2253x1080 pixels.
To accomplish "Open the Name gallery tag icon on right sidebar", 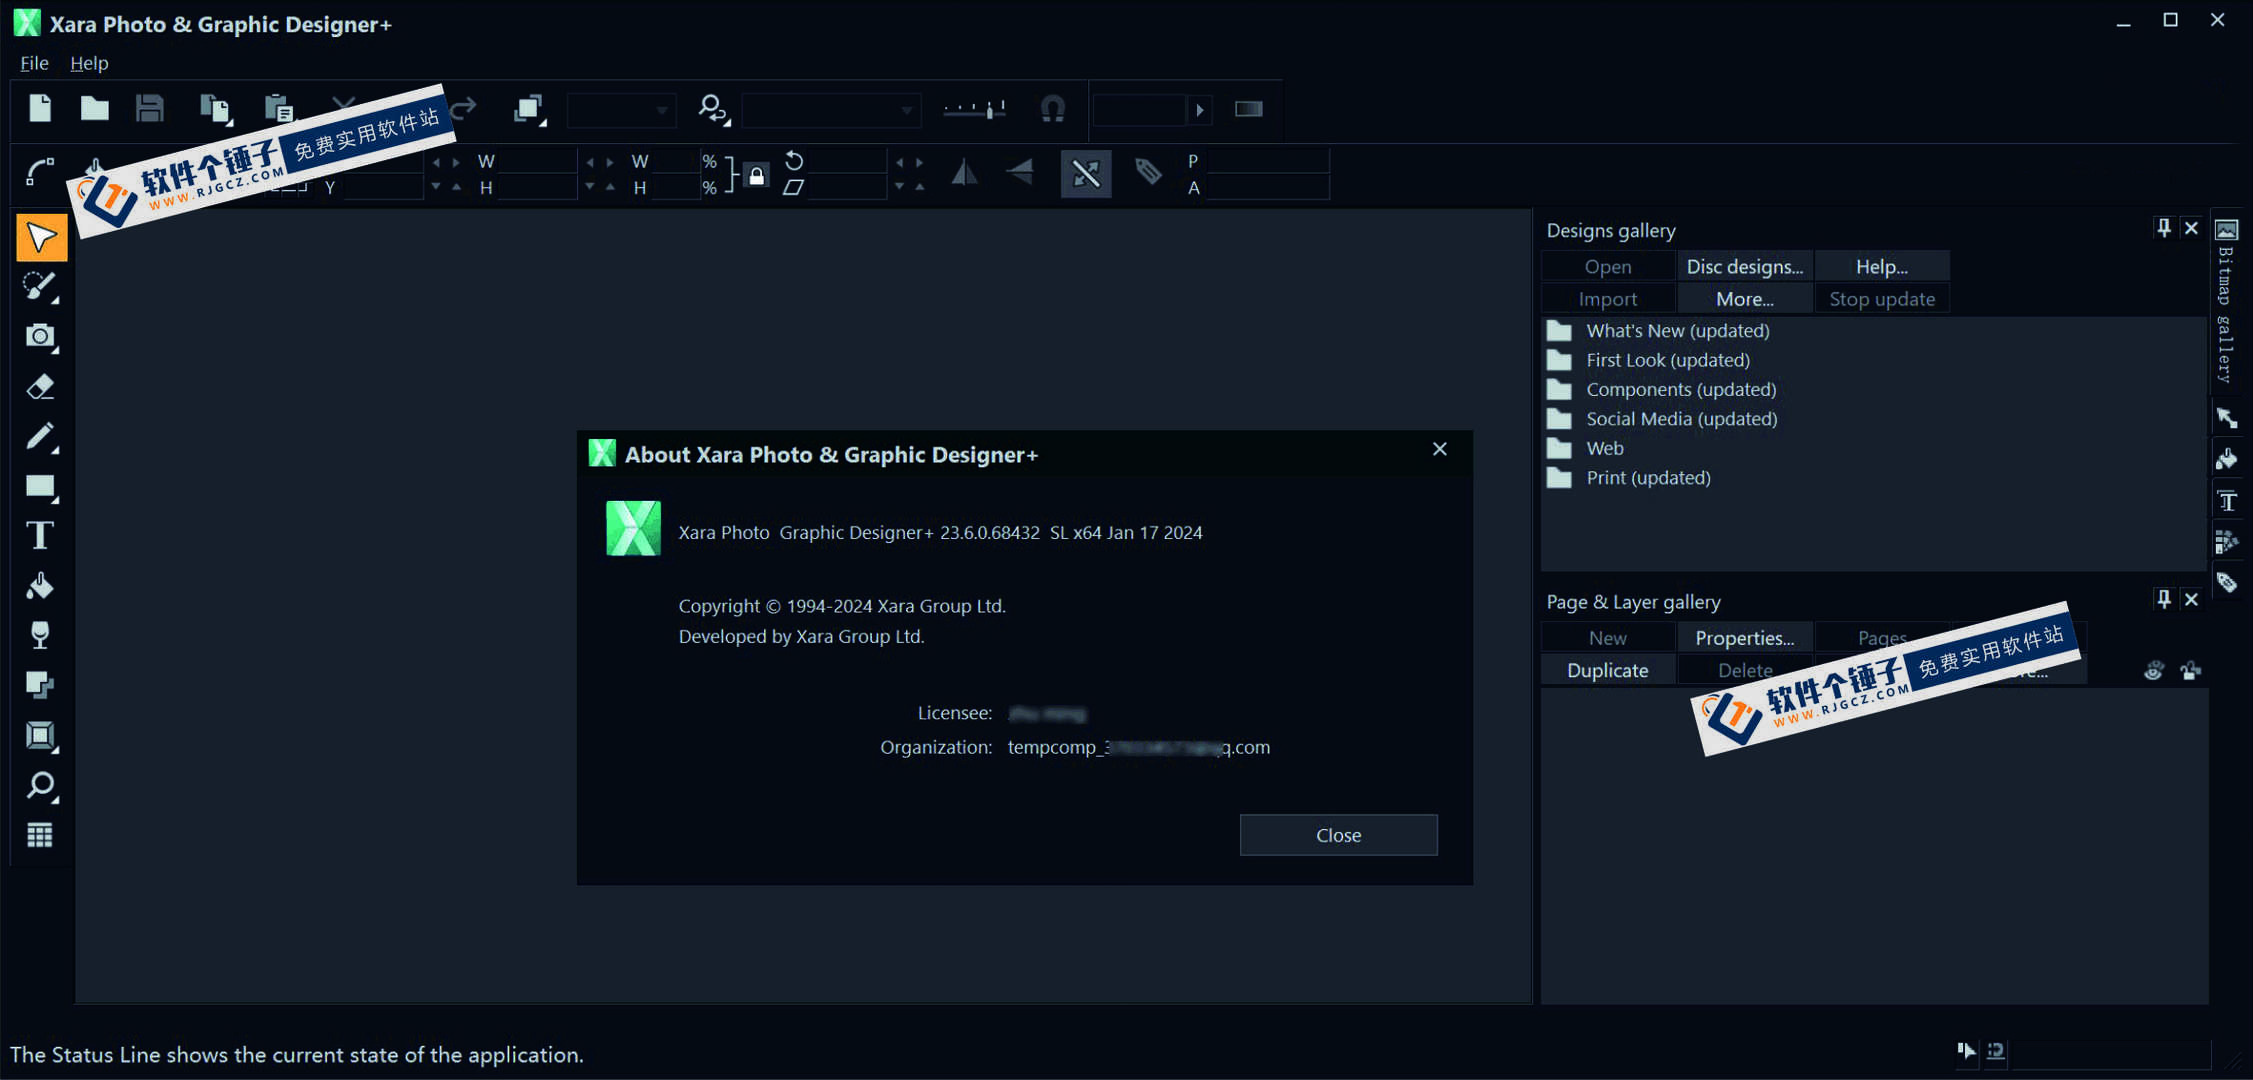I will point(2227,582).
